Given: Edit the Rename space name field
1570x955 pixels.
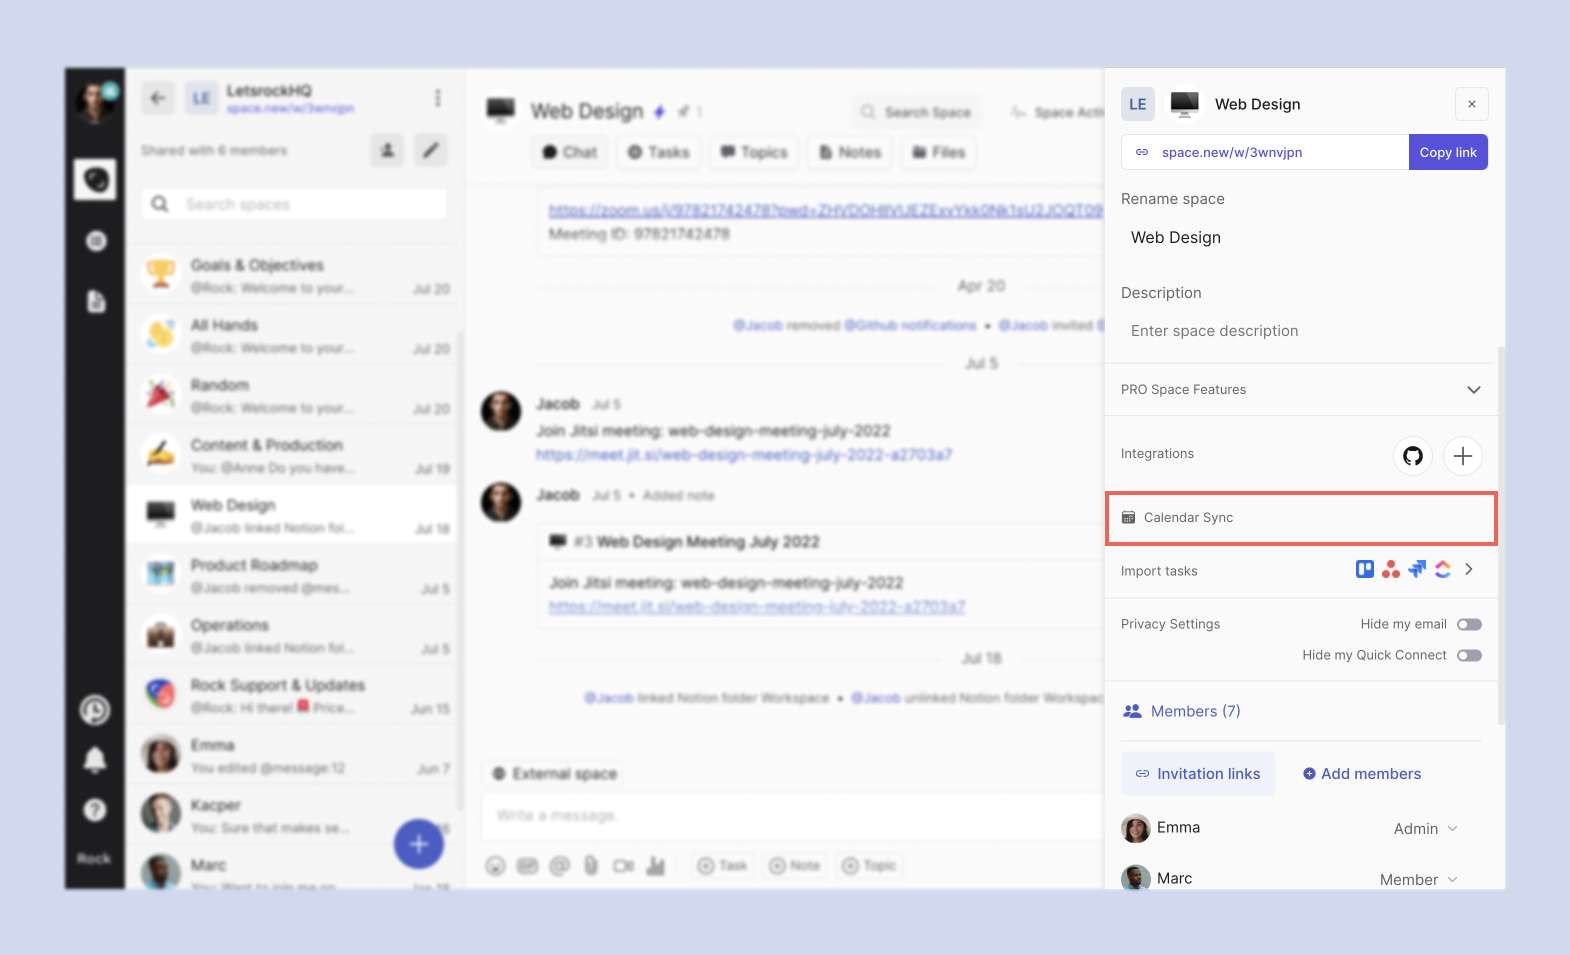Looking at the screenshot, I should point(1301,237).
